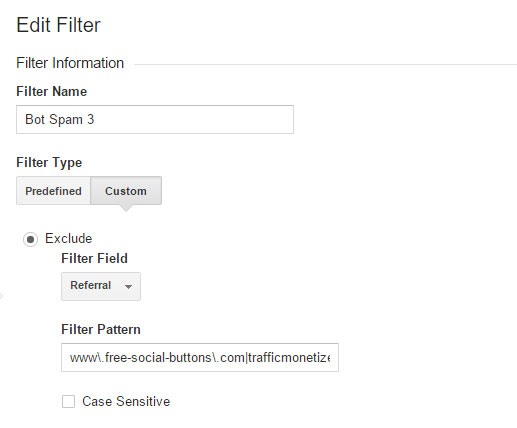
Task: Click the Filter Field label
Action: 94,259
